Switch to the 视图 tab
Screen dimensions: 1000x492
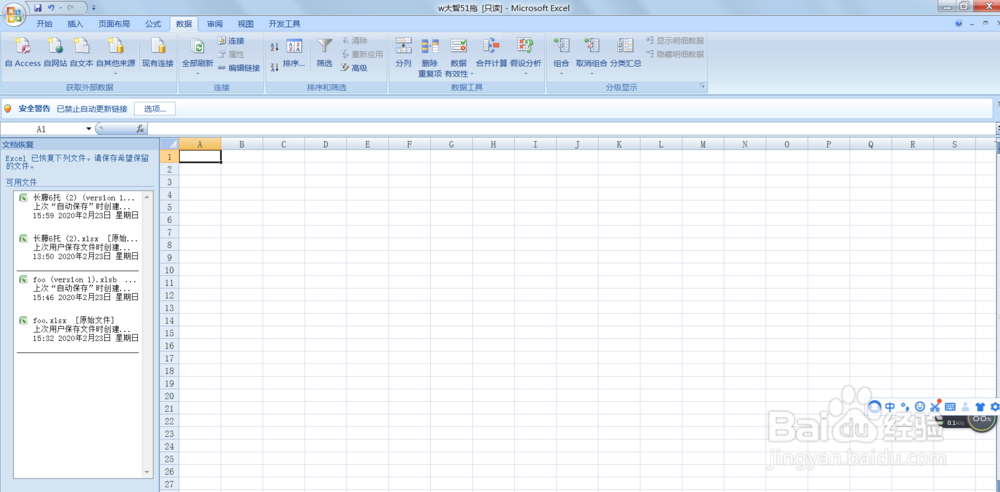point(246,24)
